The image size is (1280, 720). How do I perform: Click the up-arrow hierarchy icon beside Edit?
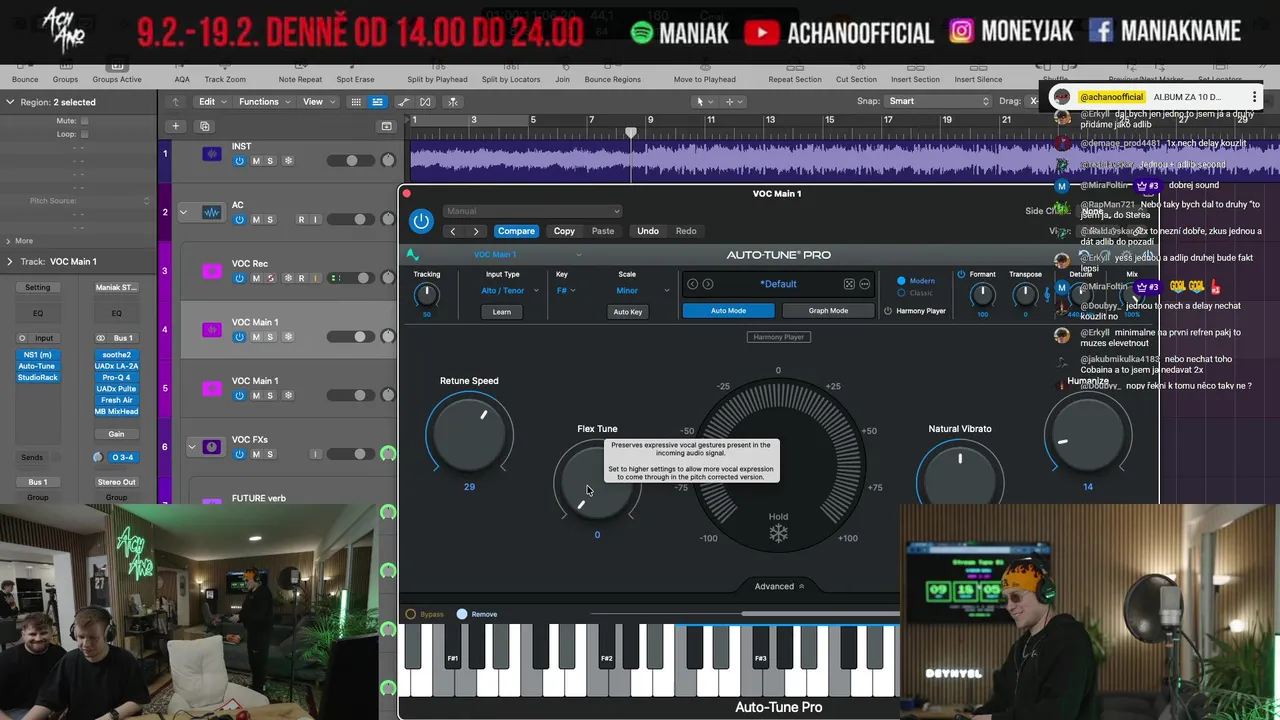coord(176,102)
